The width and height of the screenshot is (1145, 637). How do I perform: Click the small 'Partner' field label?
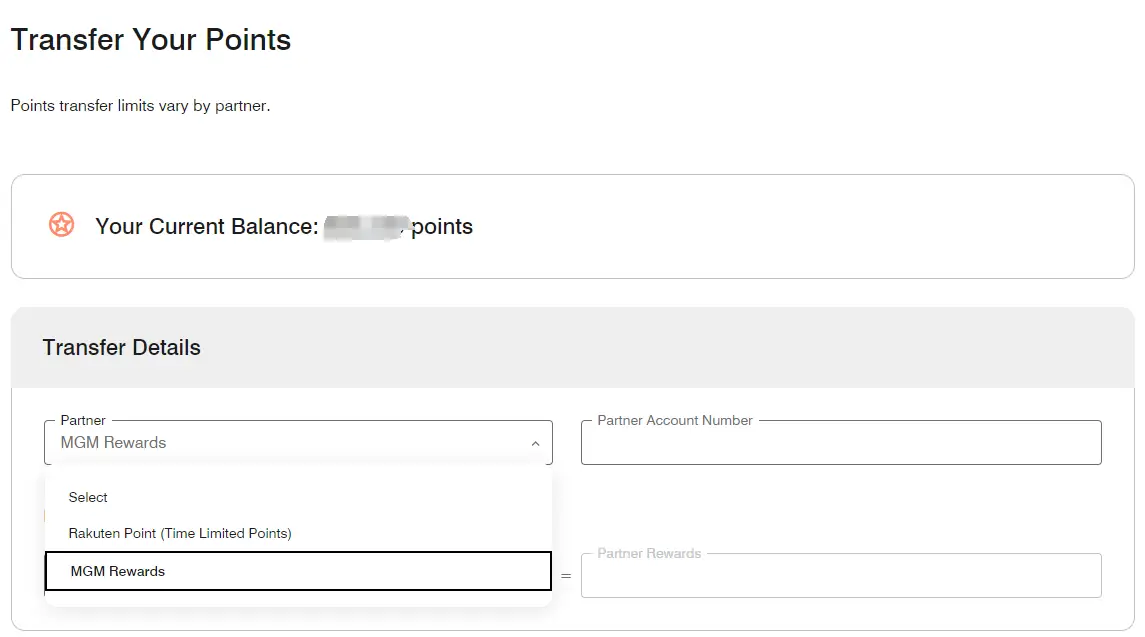pyautogui.click(x=83, y=420)
